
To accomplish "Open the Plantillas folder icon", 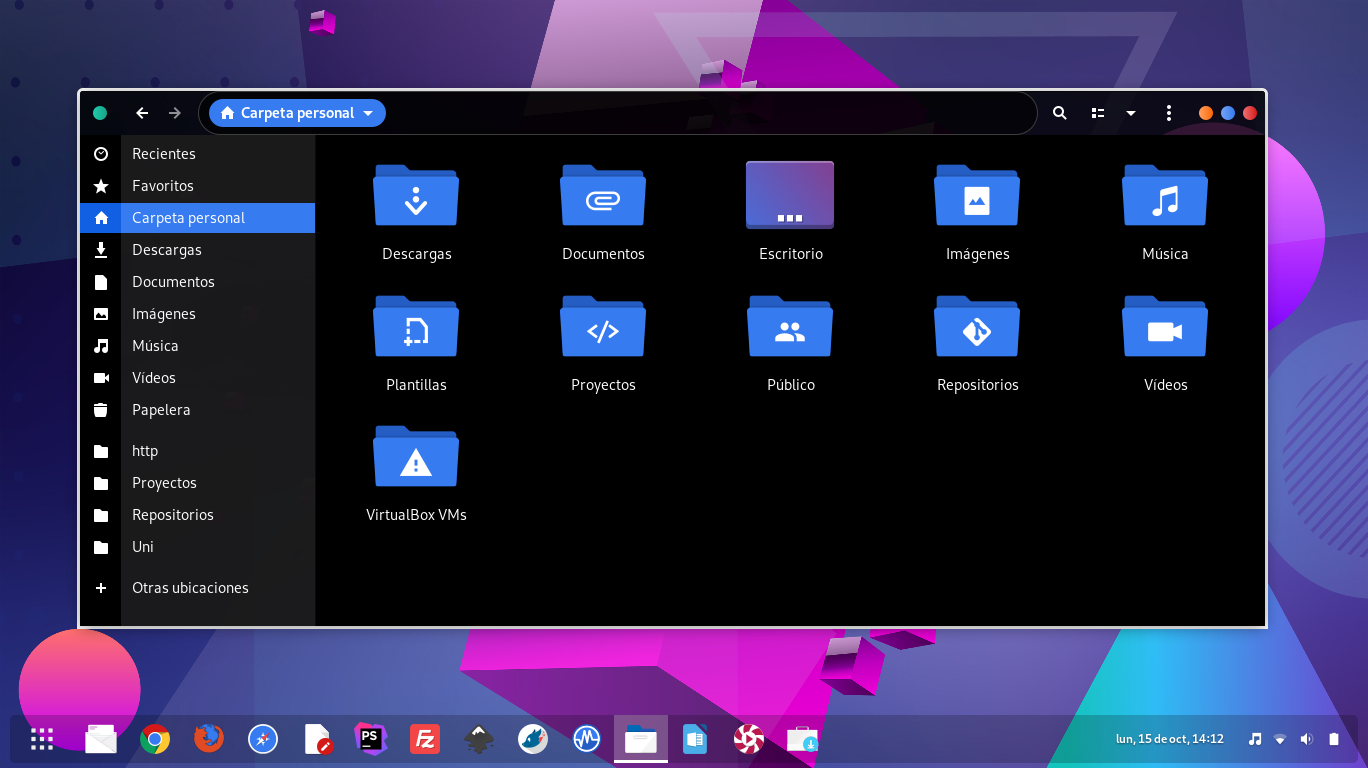I will (416, 326).
